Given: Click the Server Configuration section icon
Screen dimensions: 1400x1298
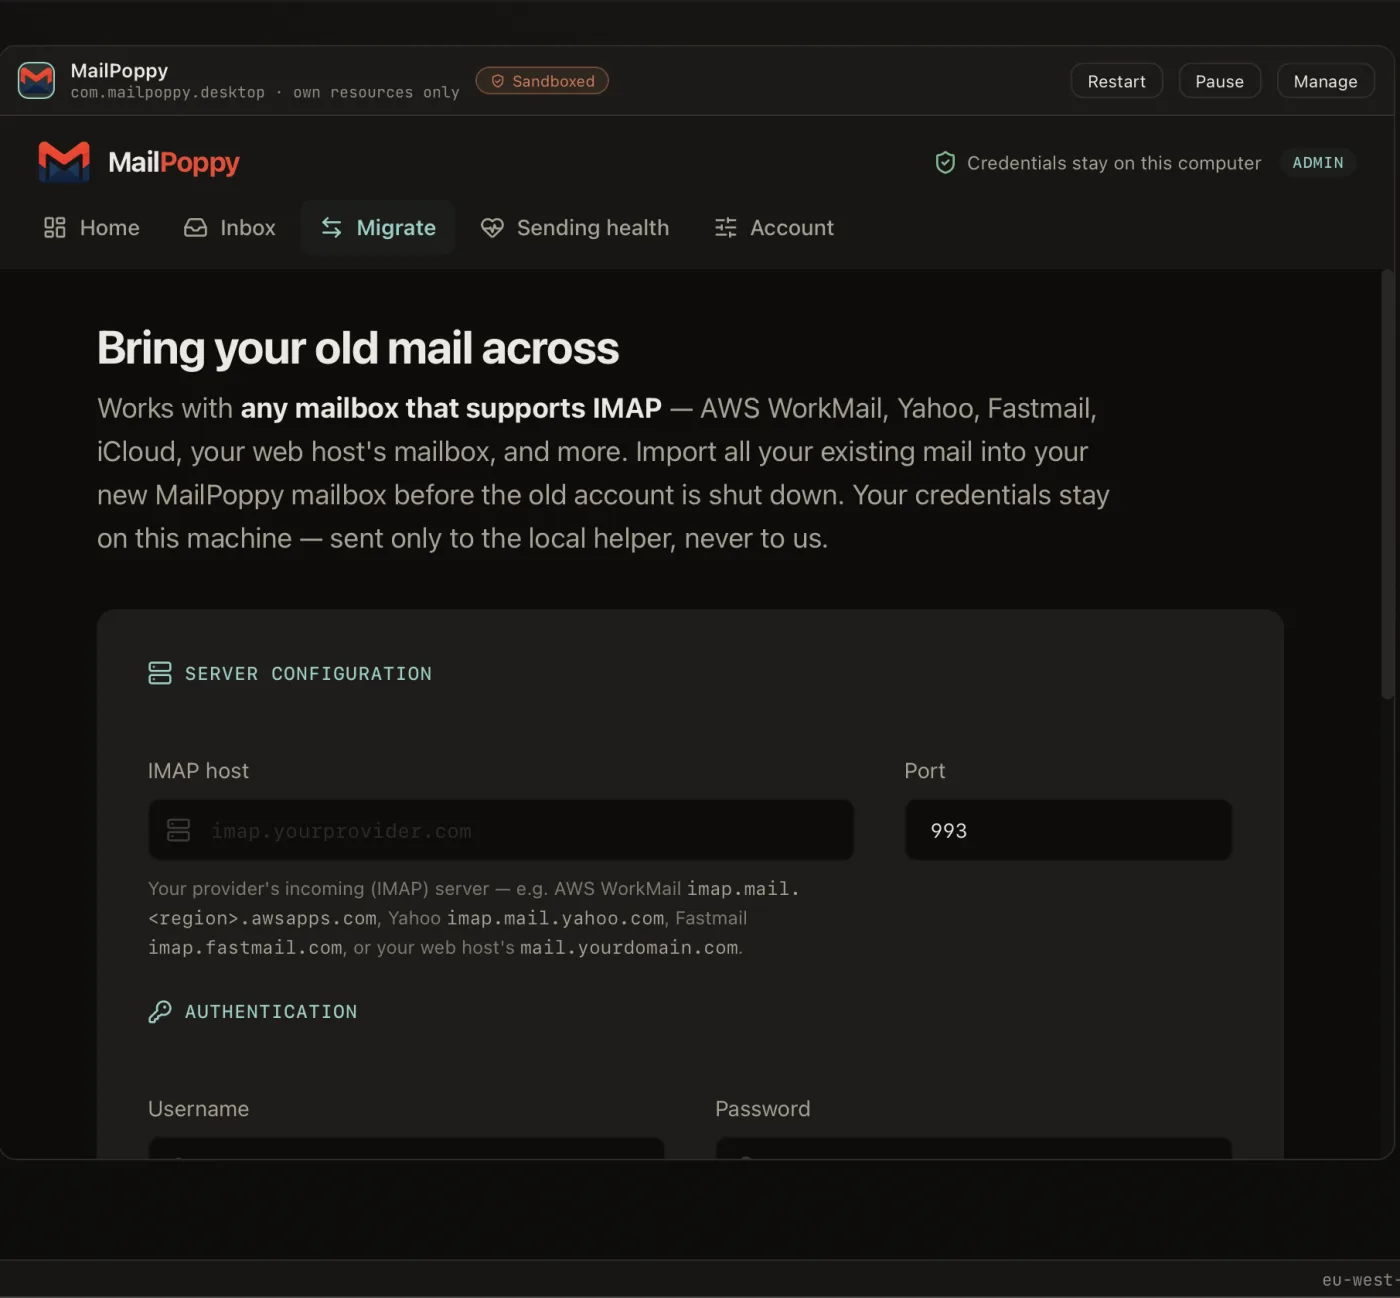Looking at the screenshot, I should (x=160, y=673).
